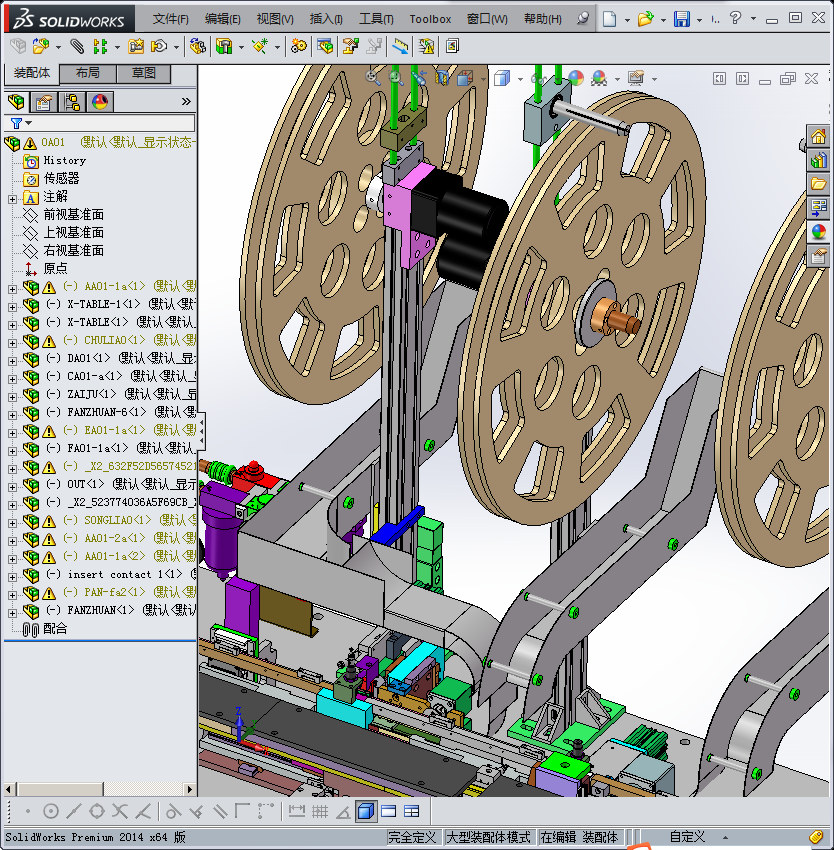Click the Zoom to Fit view icon
Viewport: 834px width, 850px height.
[x=373, y=77]
